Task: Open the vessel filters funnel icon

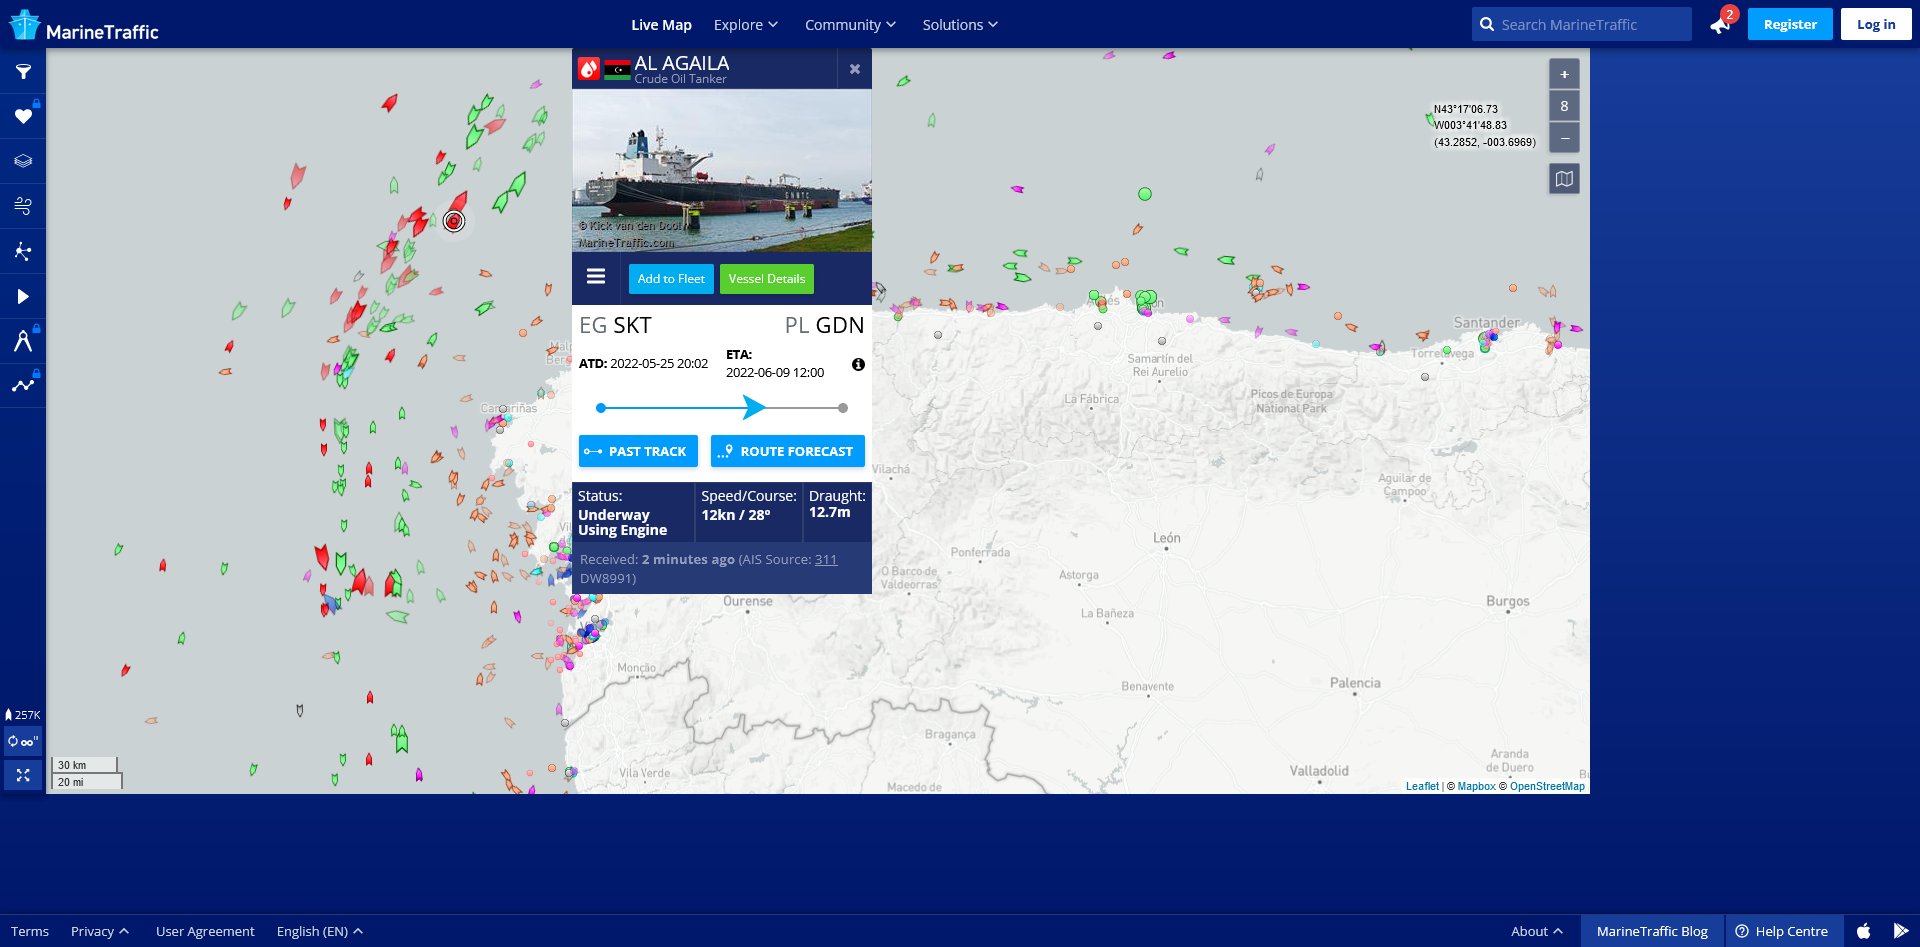Action: tap(23, 72)
